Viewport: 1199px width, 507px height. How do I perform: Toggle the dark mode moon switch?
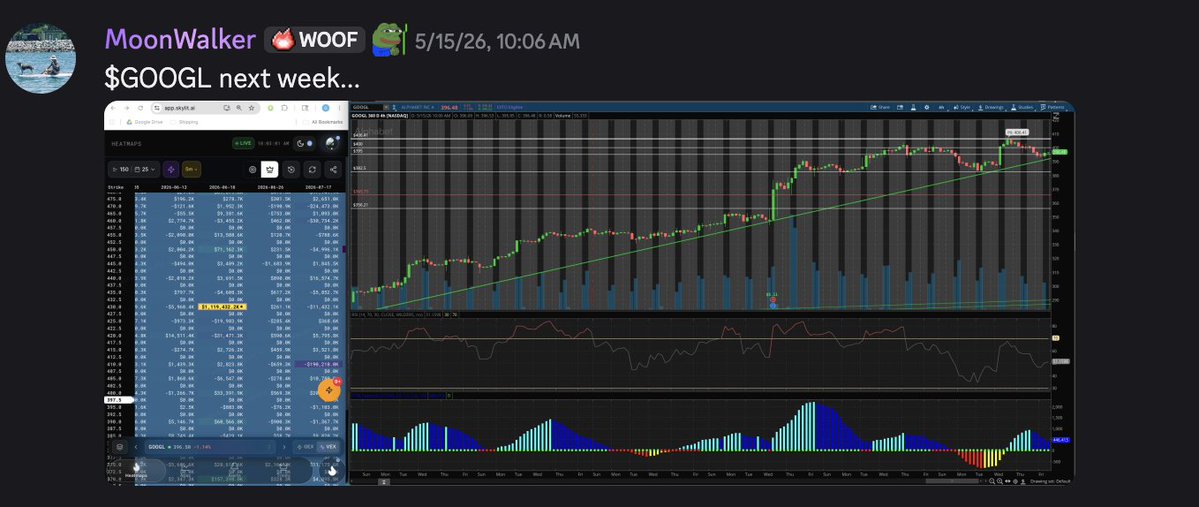(304, 143)
